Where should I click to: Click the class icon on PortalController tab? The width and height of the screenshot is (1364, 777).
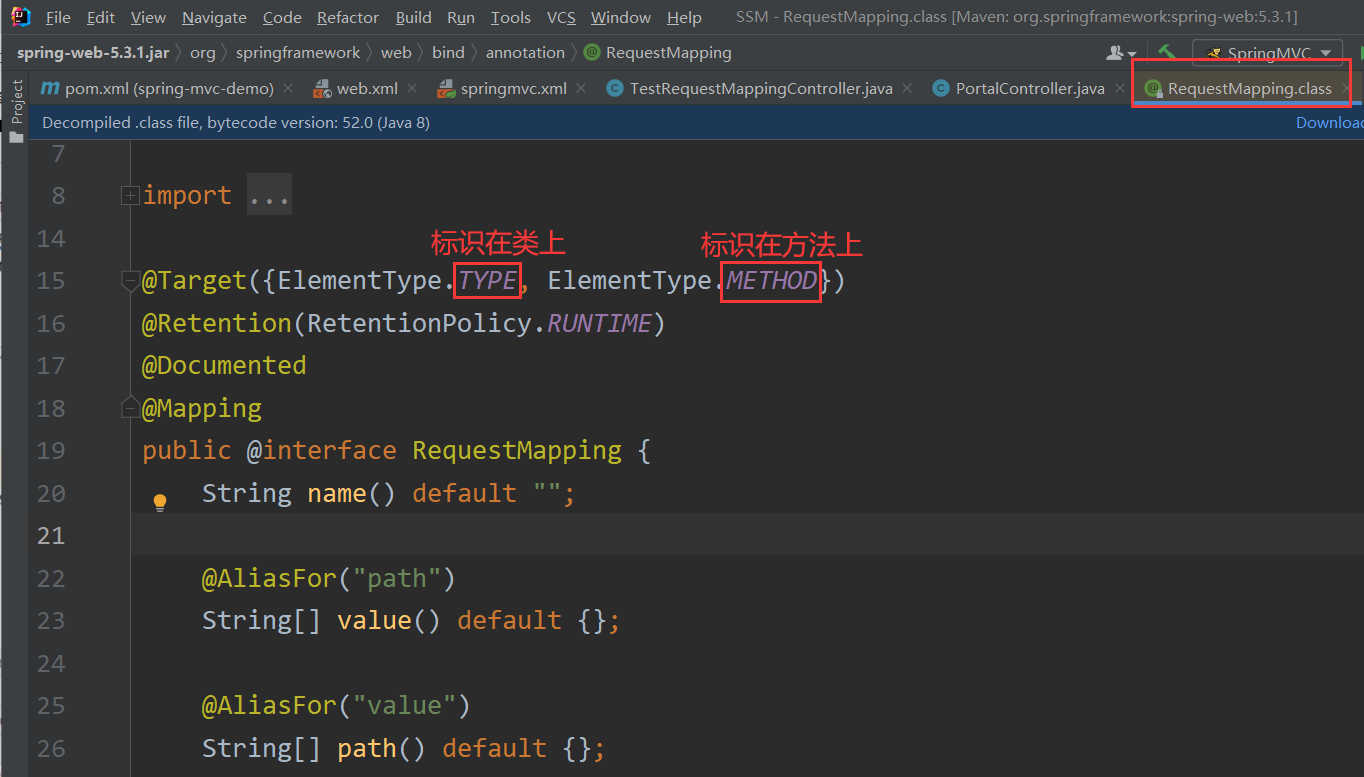940,89
